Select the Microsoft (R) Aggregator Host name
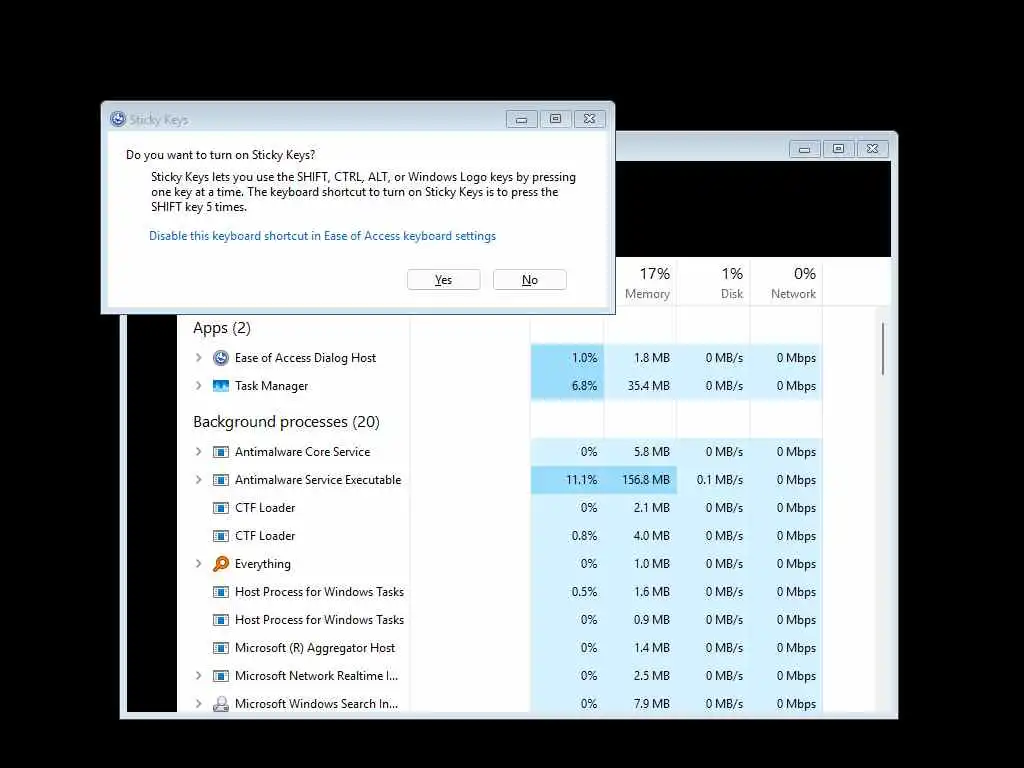 pos(315,648)
